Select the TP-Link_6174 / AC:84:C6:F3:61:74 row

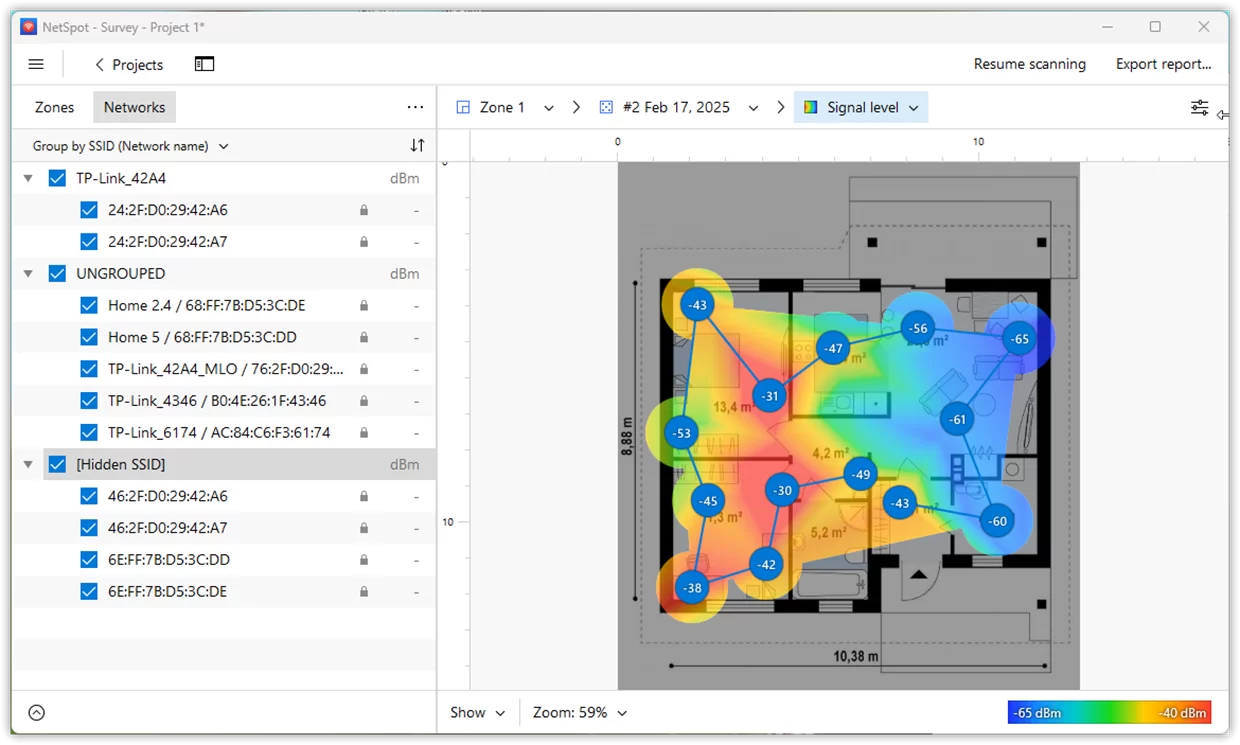[x=225, y=433]
